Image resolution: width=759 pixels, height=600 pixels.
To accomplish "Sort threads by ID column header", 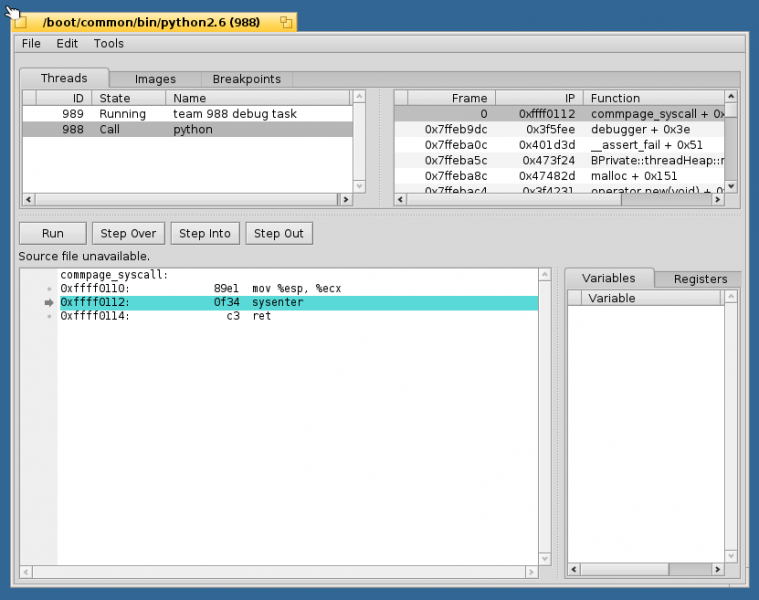I will 64,98.
